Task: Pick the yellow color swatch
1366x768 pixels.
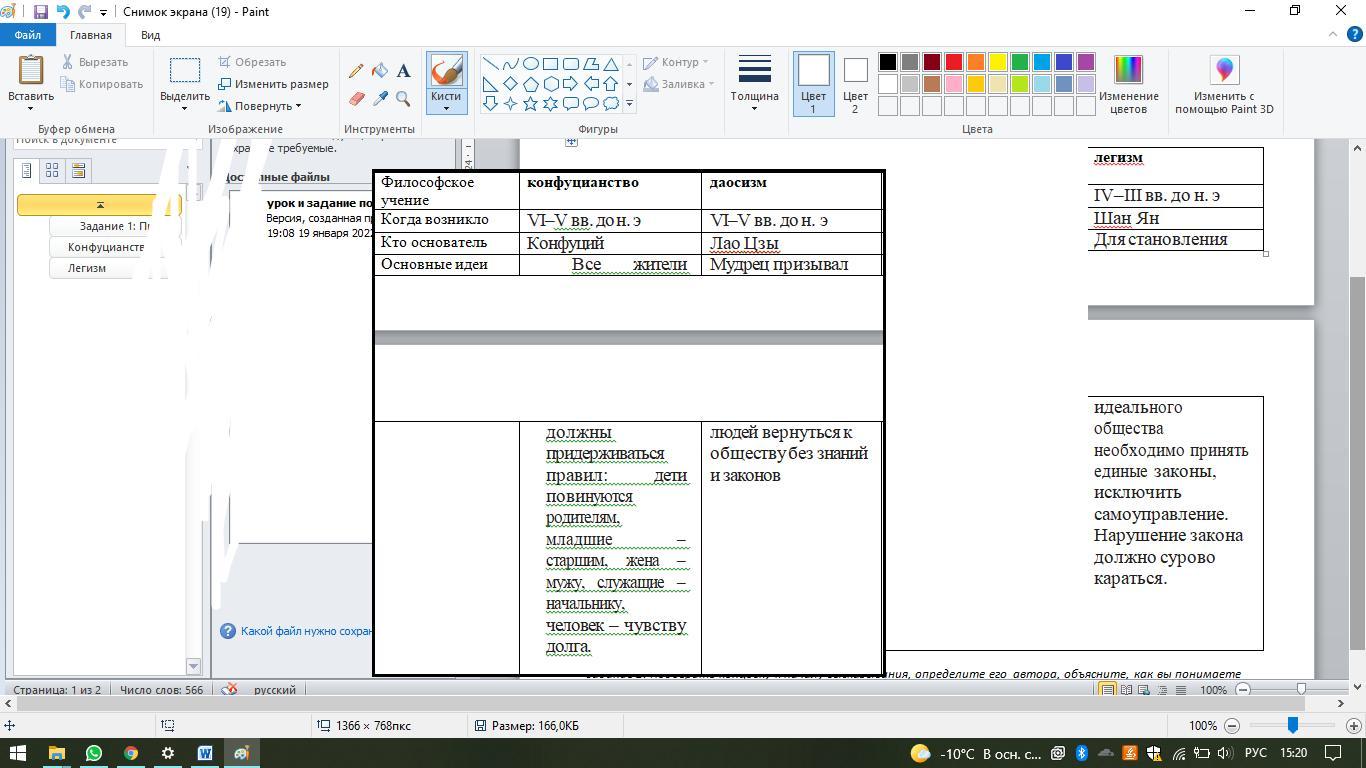Action: point(998,62)
